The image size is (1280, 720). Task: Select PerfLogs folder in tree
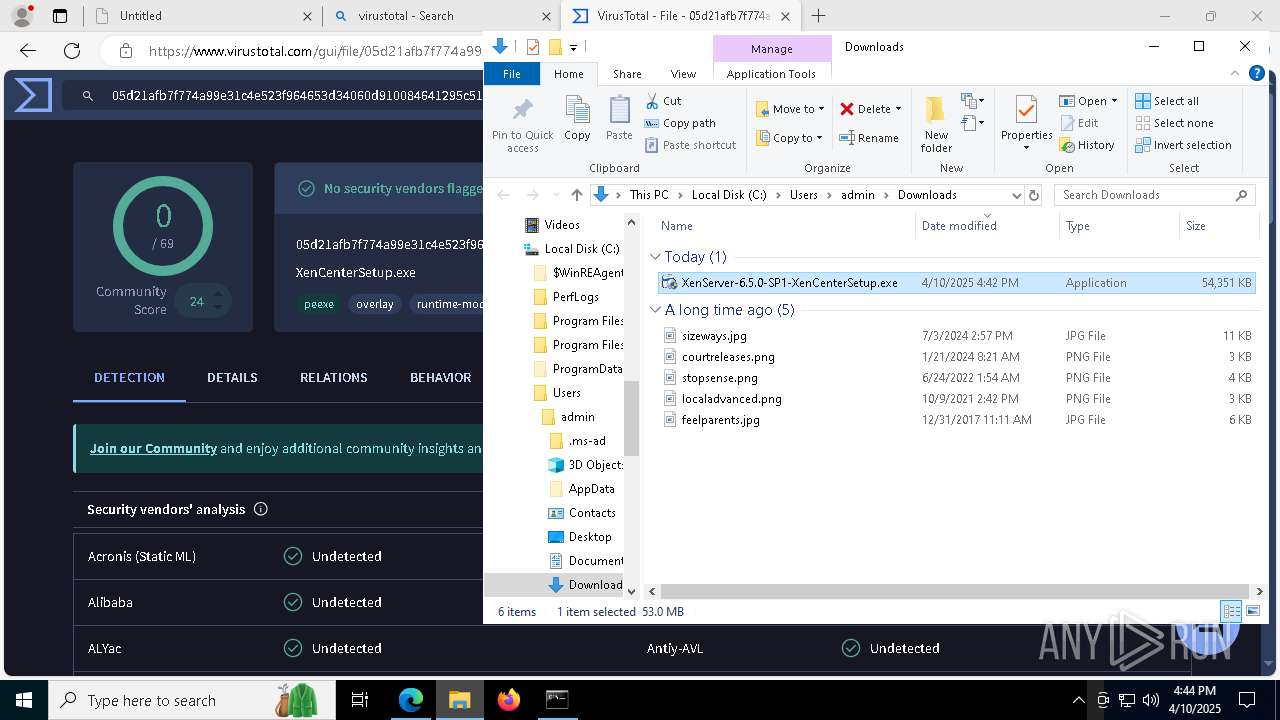tap(575, 297)
